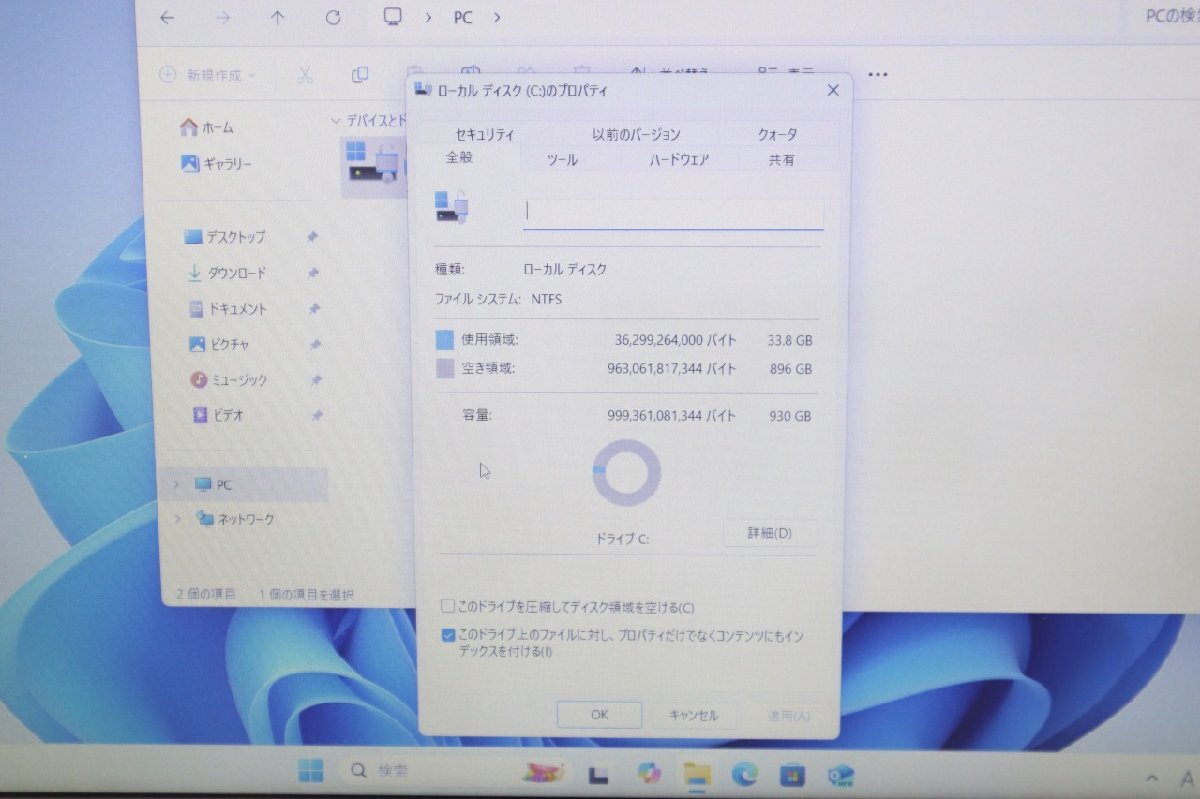Image resolution: width=1200 pixels, height=799 pixels.
Task: Open the ダウンロード folder in the sidebar
Action: [225, 273]
